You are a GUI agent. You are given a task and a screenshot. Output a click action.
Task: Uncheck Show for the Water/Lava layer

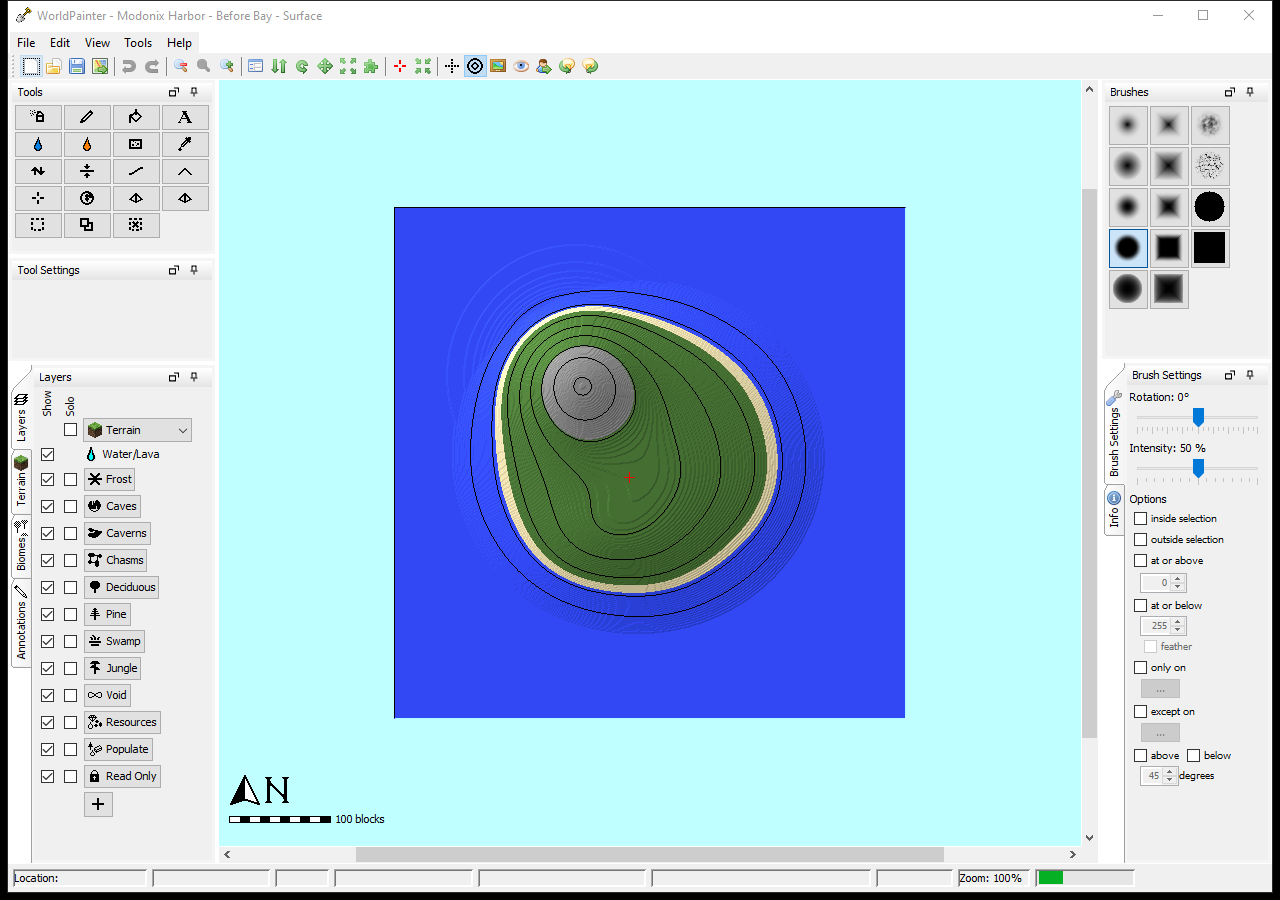click(47, 454)
